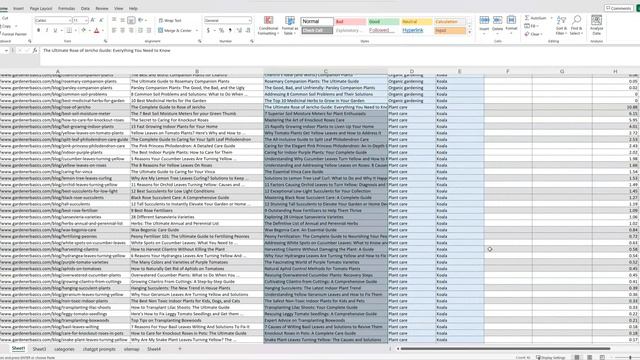This screenshot has width=640, height=360.
Task: Open the Clear menu
Action: (x=533, y=34)
